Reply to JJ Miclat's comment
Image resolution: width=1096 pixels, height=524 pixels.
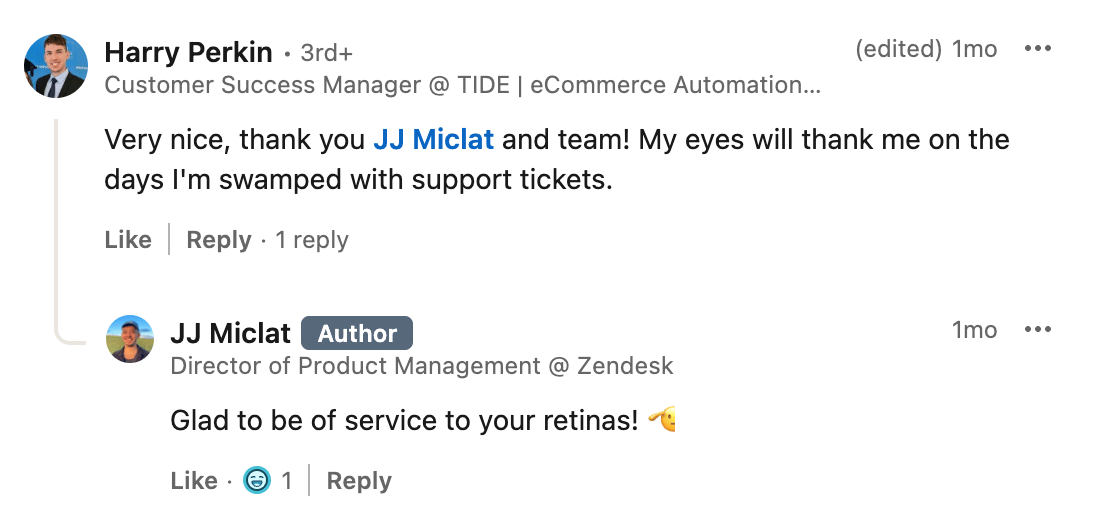tap(359, 481)
